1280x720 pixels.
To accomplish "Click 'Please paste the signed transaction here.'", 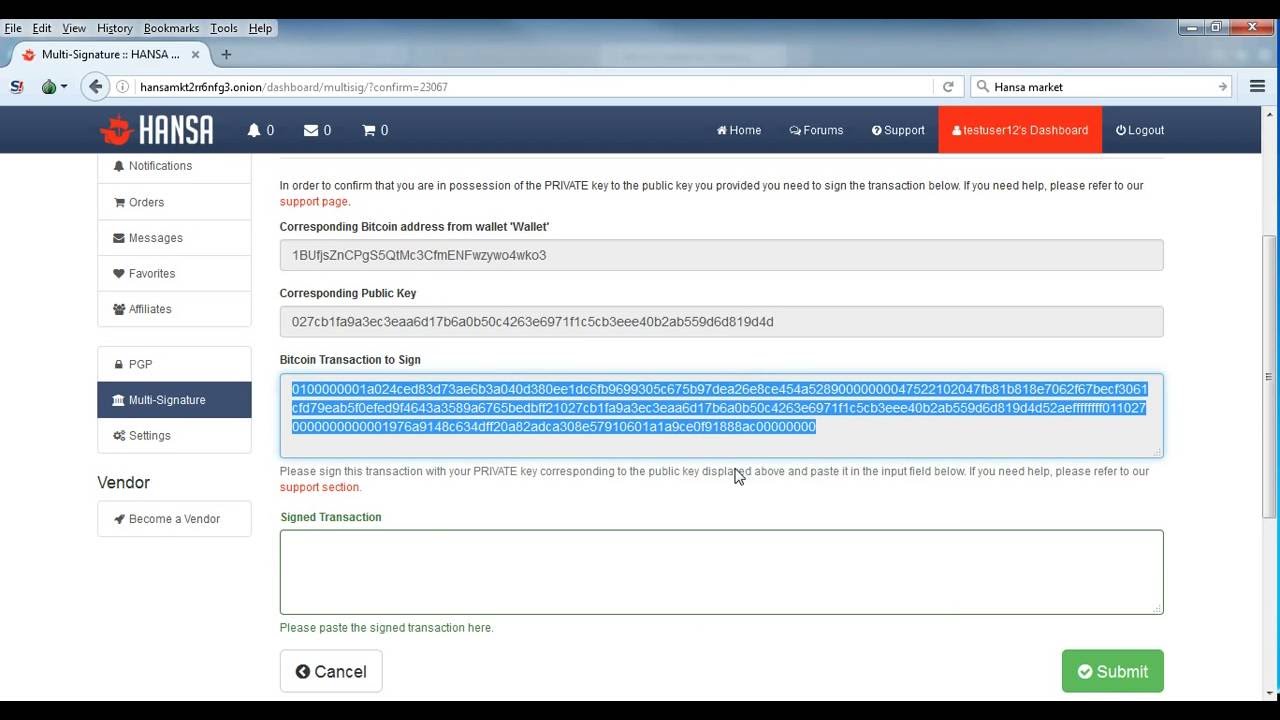I will (x=387, y=628).
